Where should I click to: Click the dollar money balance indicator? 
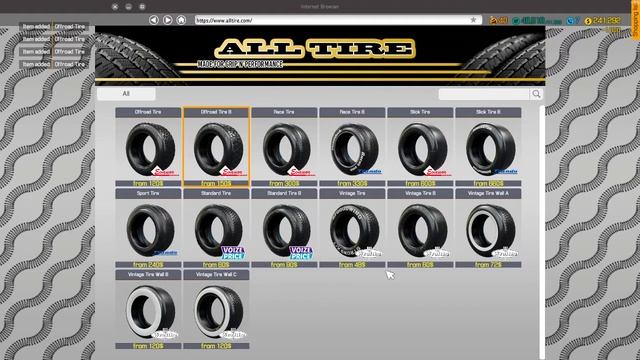[602, 20]
